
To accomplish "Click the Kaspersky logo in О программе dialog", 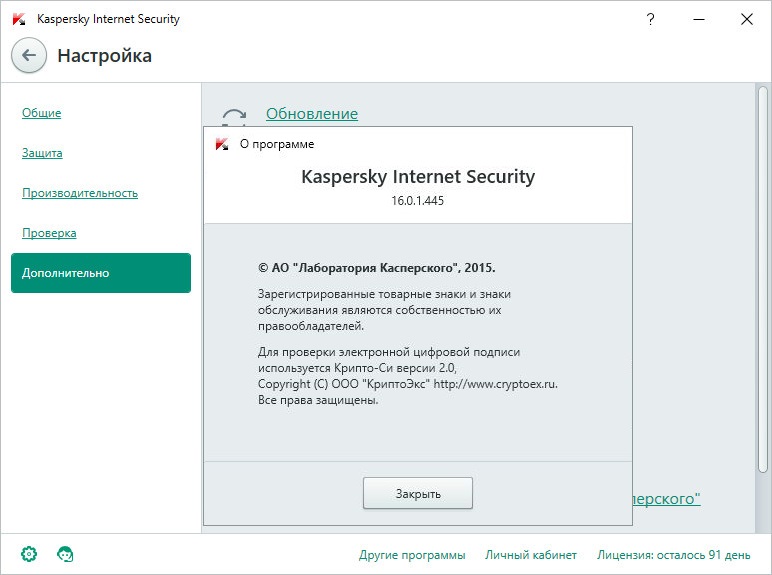I will 222,144.
